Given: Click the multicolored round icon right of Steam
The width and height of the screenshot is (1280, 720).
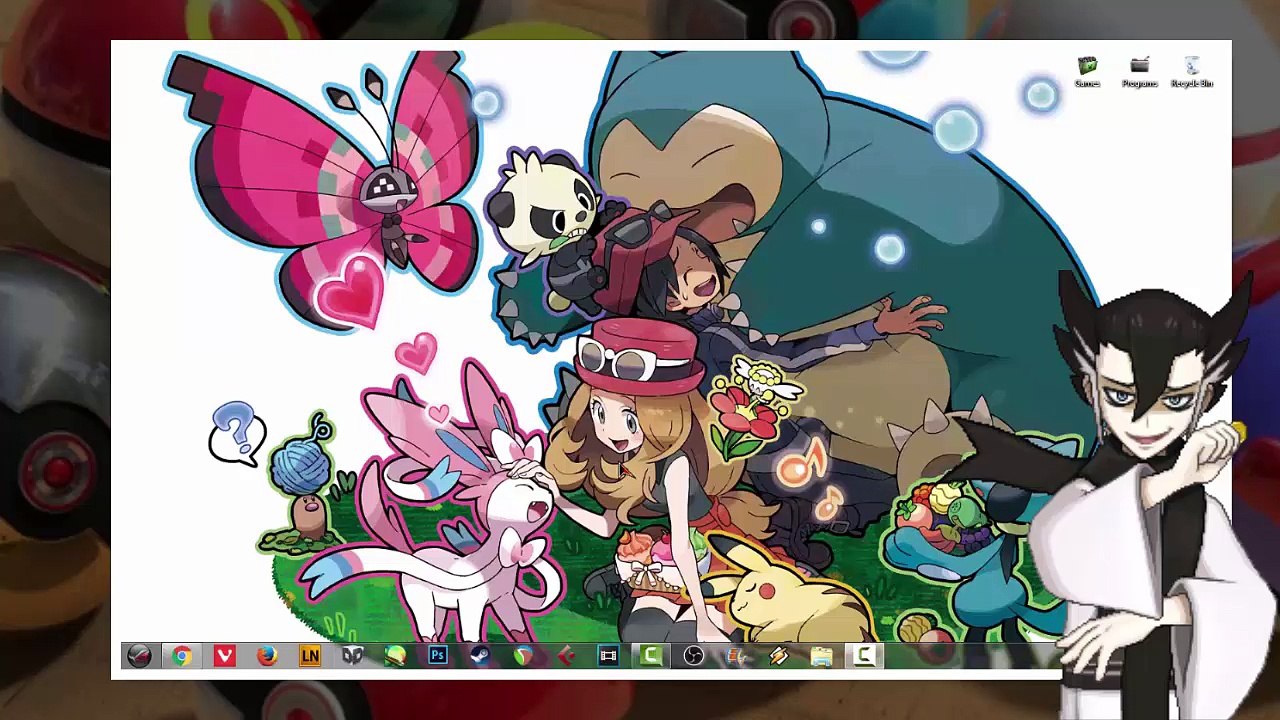Looking at the screenshot, I should point(523,656).
